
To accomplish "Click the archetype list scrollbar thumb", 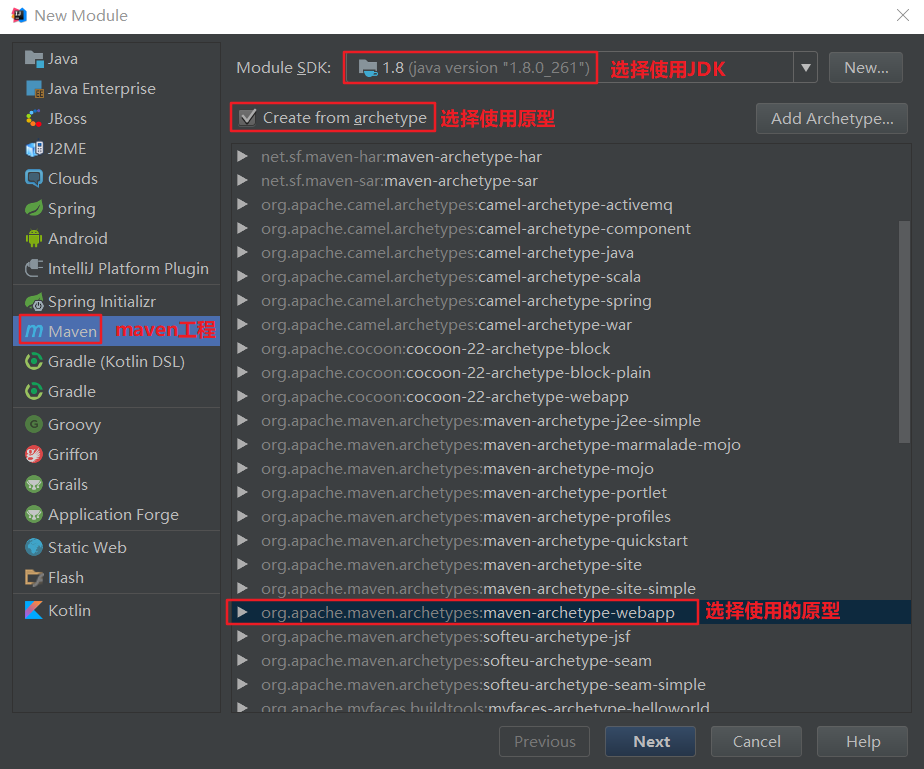I will coord(905,331).
